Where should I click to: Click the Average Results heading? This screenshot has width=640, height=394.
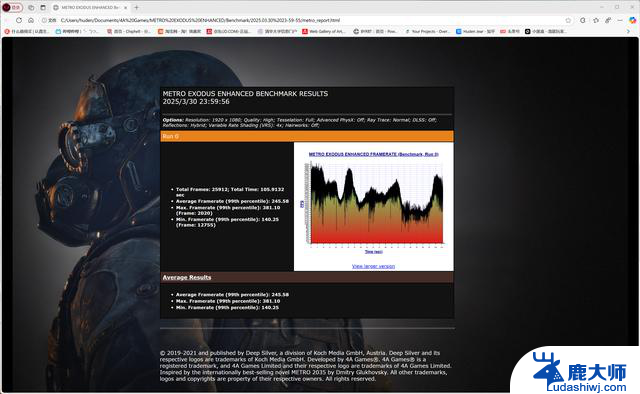click(x=187, y=278)
